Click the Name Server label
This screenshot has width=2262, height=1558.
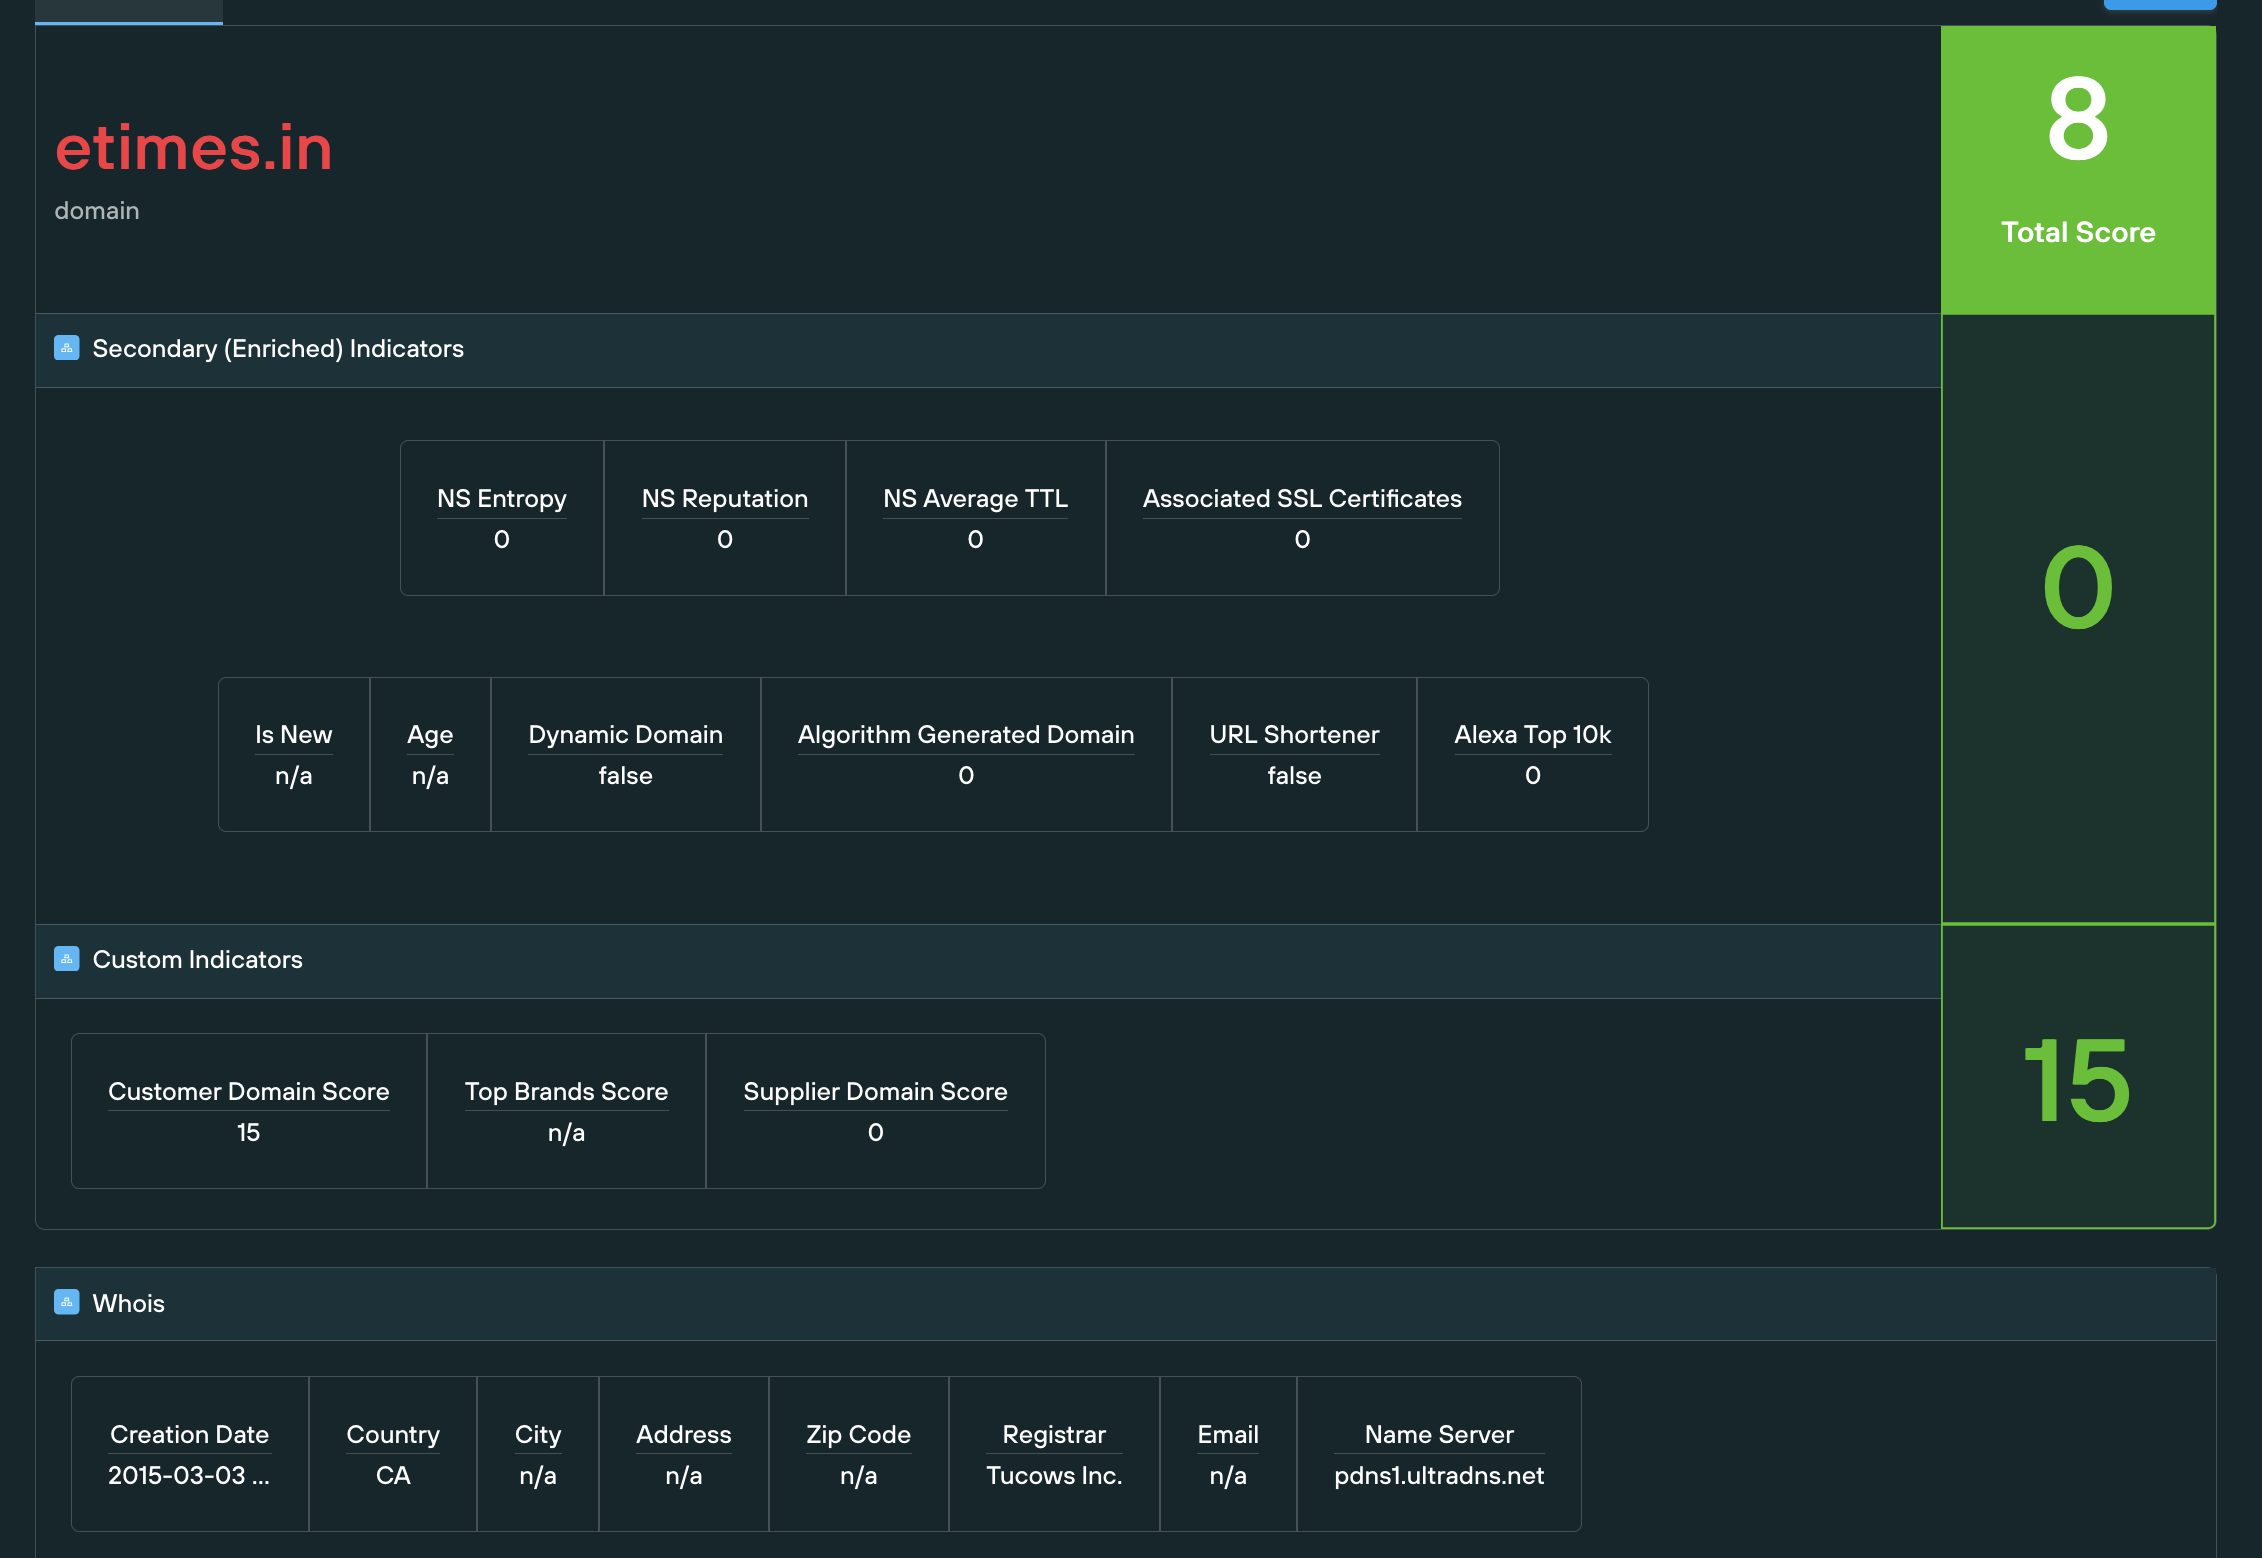[1439, 1434]
